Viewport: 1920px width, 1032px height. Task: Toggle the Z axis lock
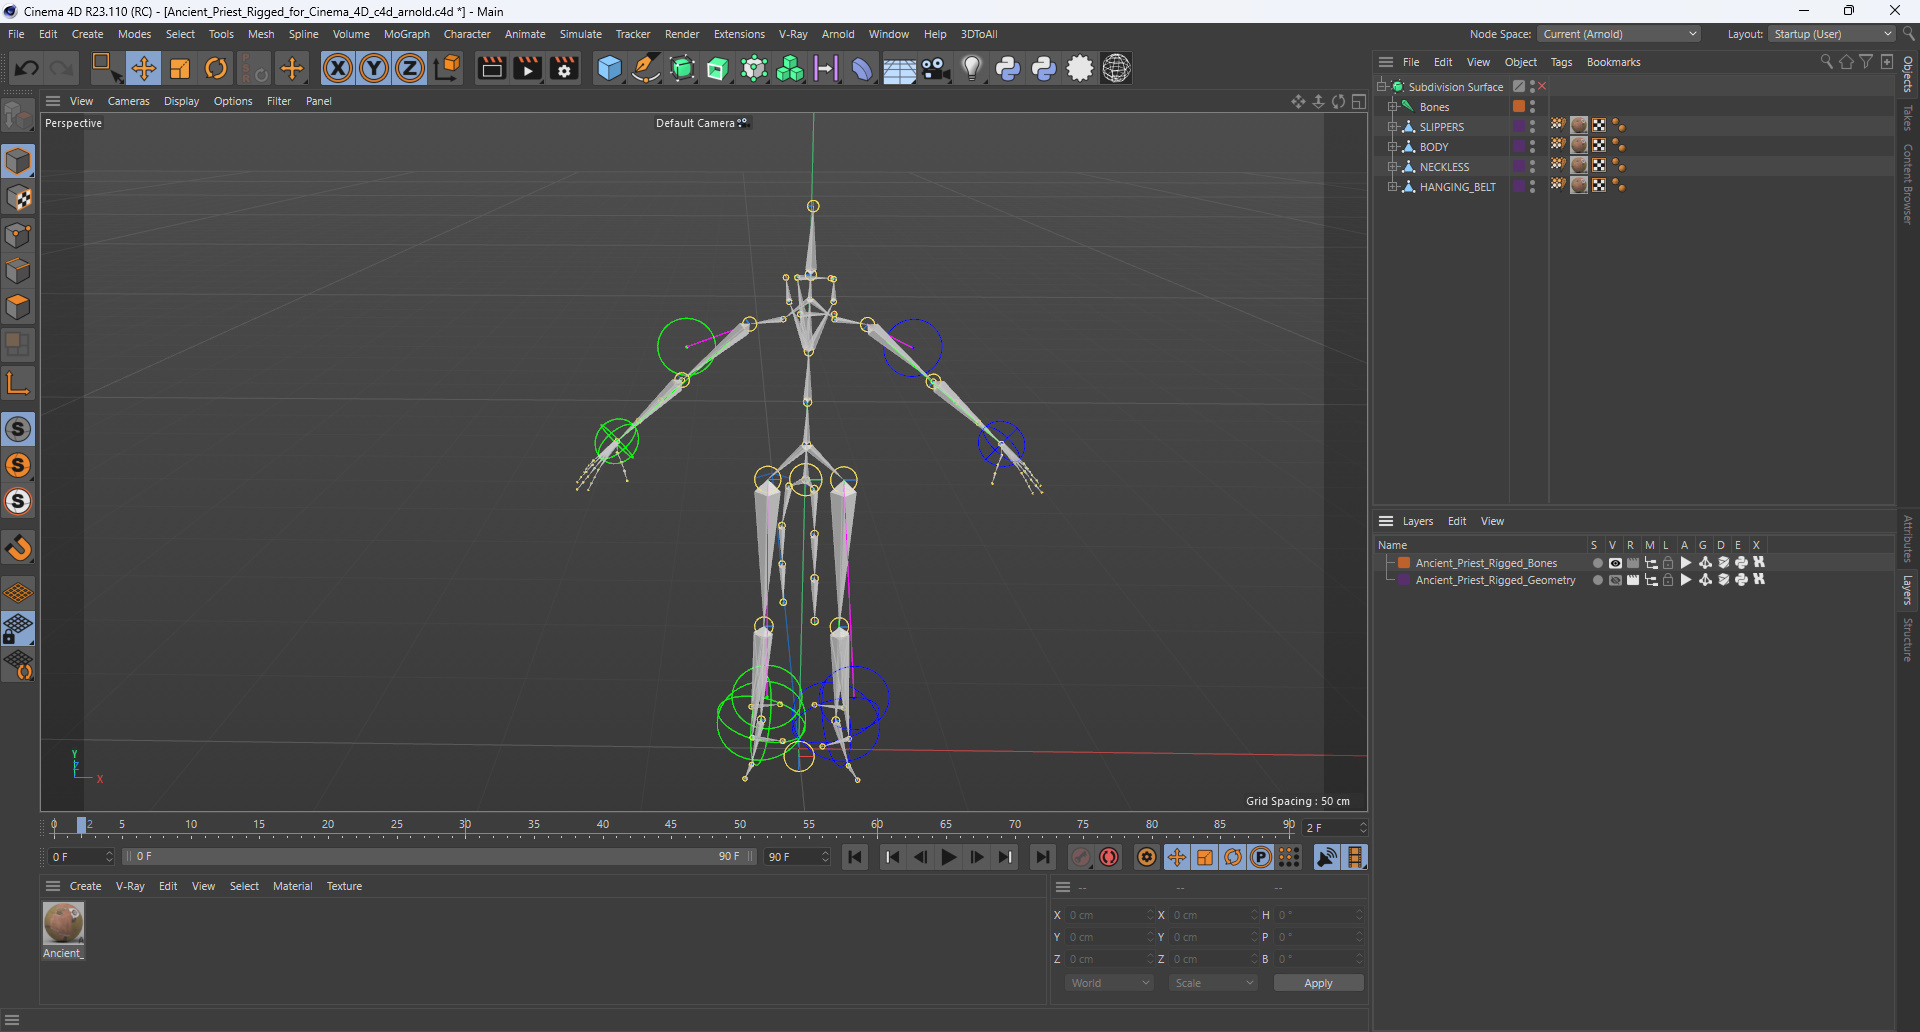410,68
